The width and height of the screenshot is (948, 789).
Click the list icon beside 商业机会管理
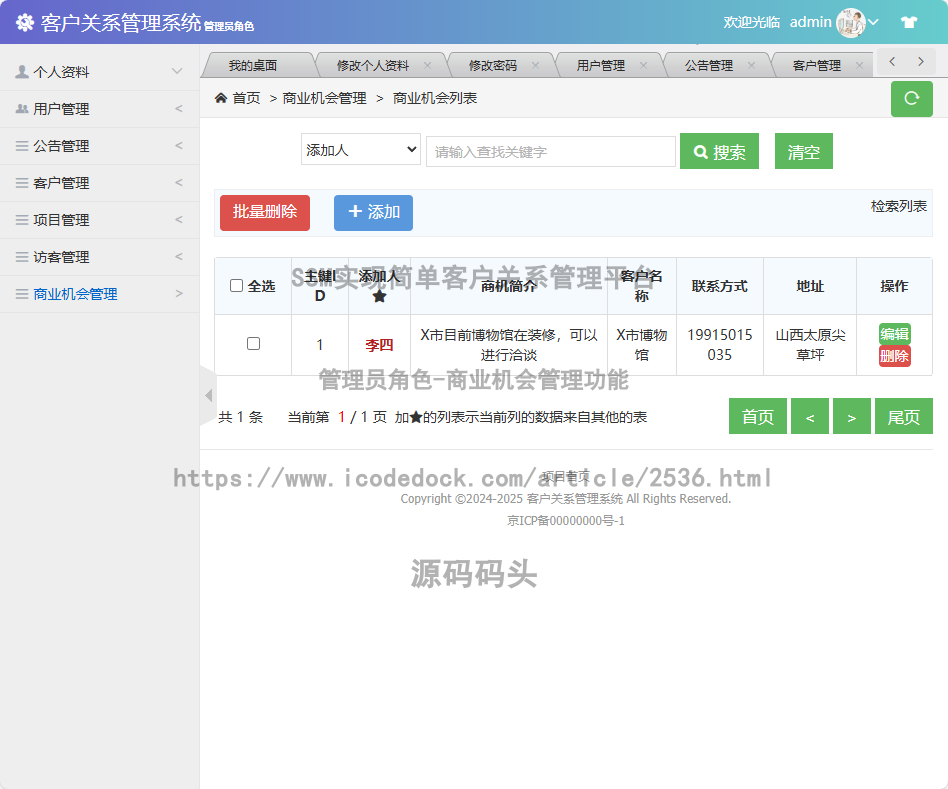pos(22,294)
